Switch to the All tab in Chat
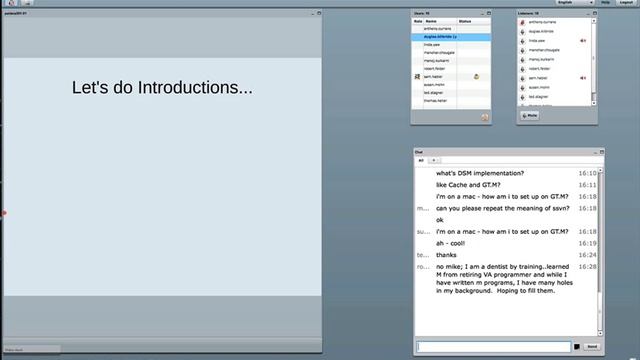The height and width of the screenshot is (360, 640). pyautogui.click(x=421, y=160)
